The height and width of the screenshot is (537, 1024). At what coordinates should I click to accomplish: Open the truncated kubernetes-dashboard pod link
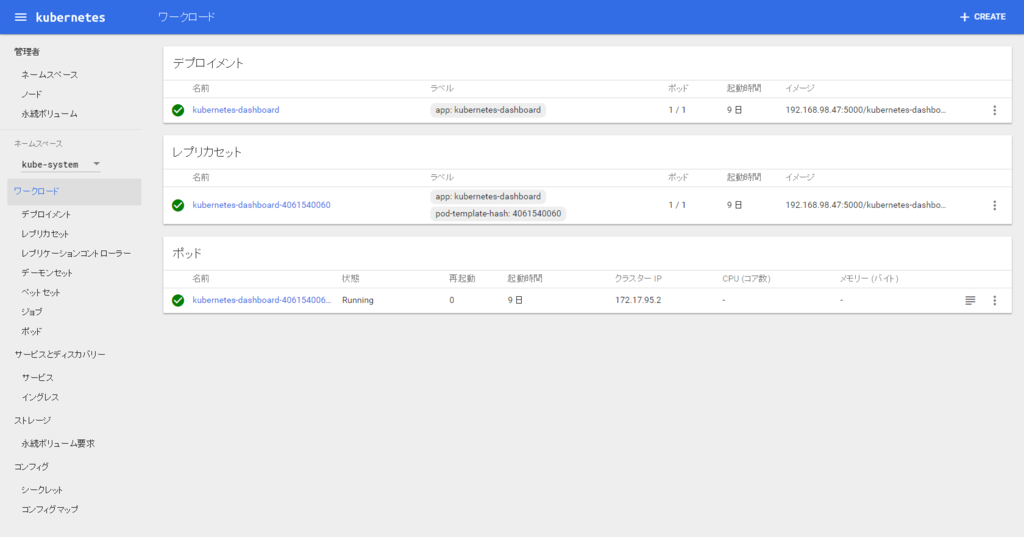click(261, 300)
